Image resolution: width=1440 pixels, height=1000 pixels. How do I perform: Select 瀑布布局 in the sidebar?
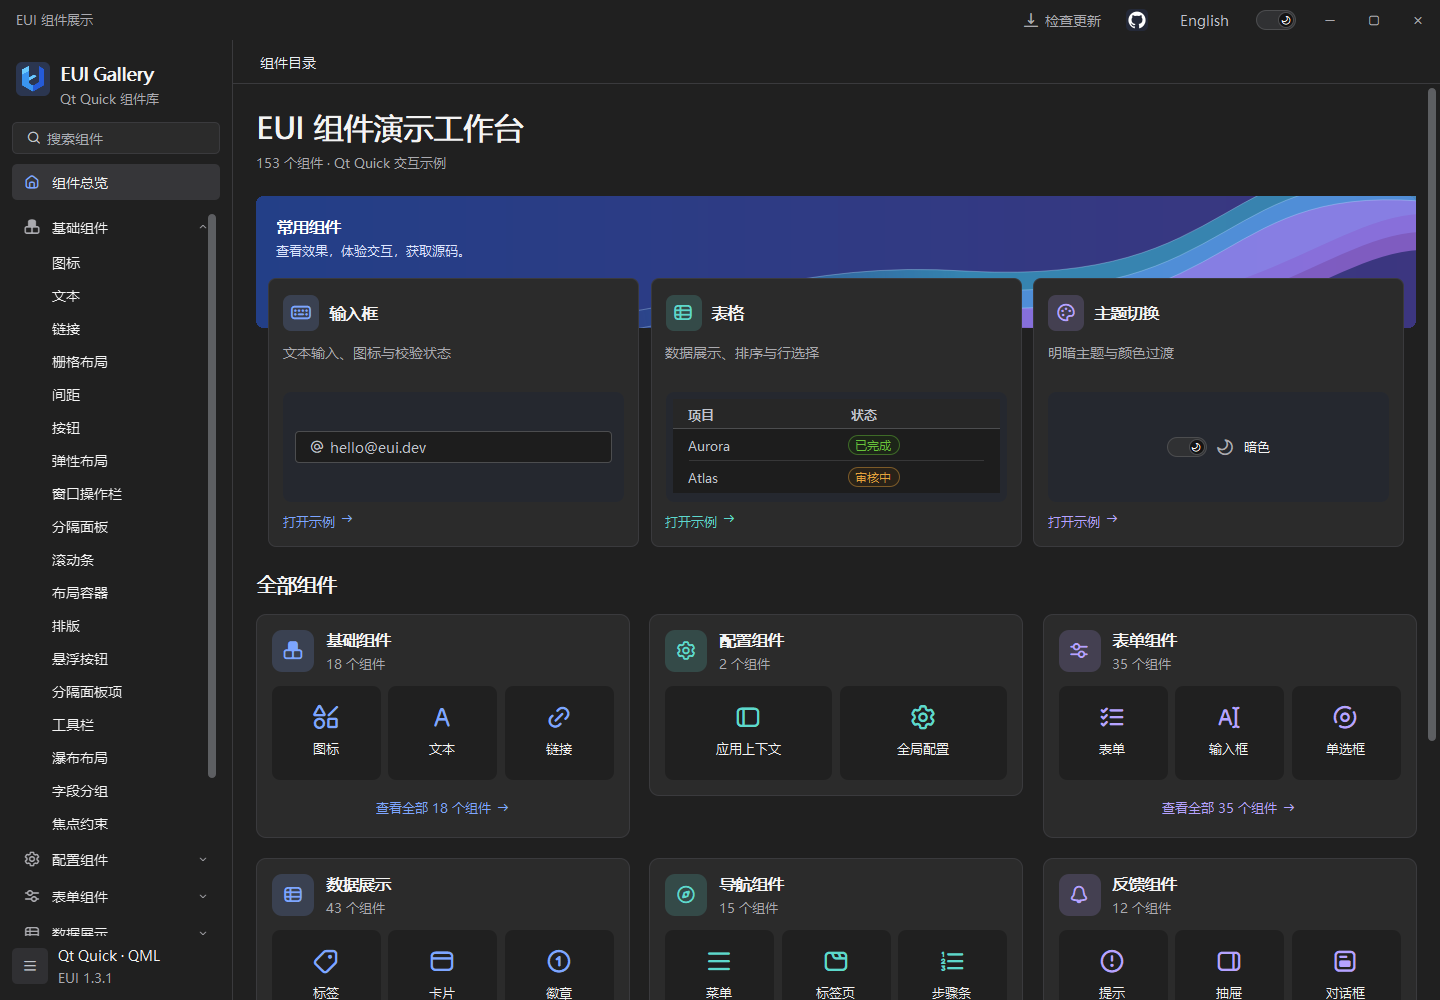click(80, 758)
